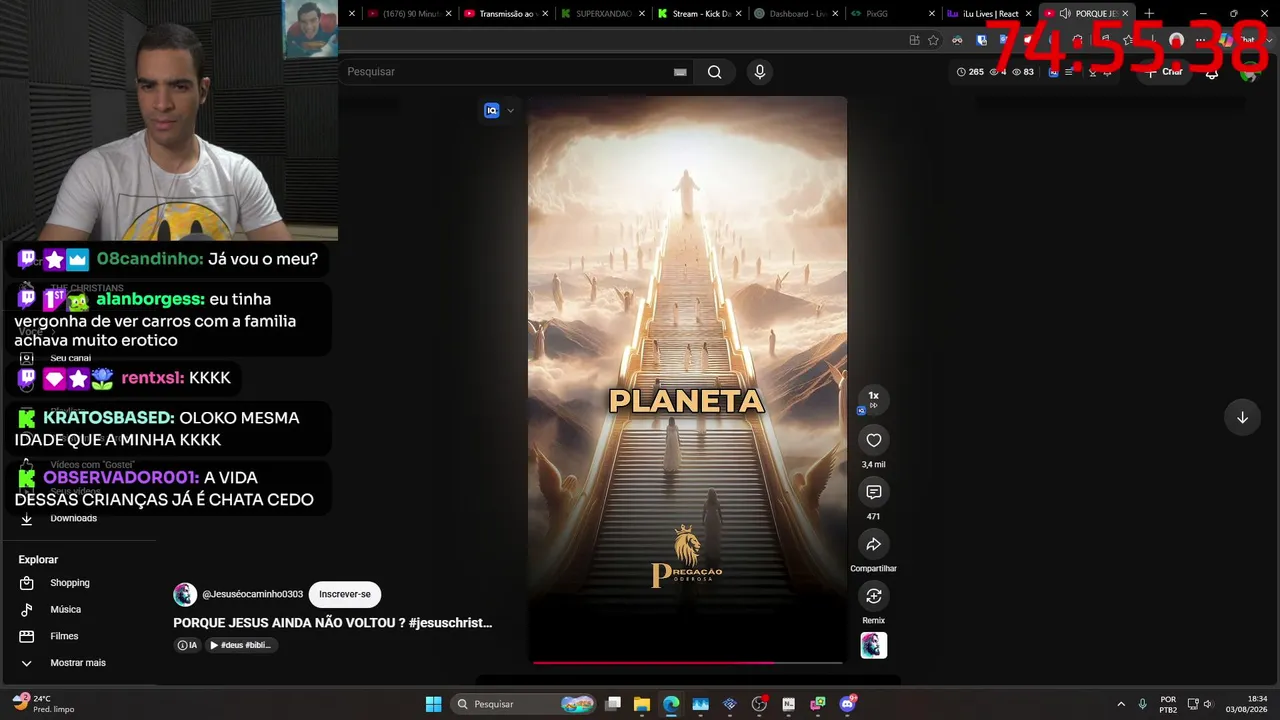Expand the Mostrar mais sidebar list
Image resolution: width=1280 pixels, height=720 pixels.
coord(78,663)
